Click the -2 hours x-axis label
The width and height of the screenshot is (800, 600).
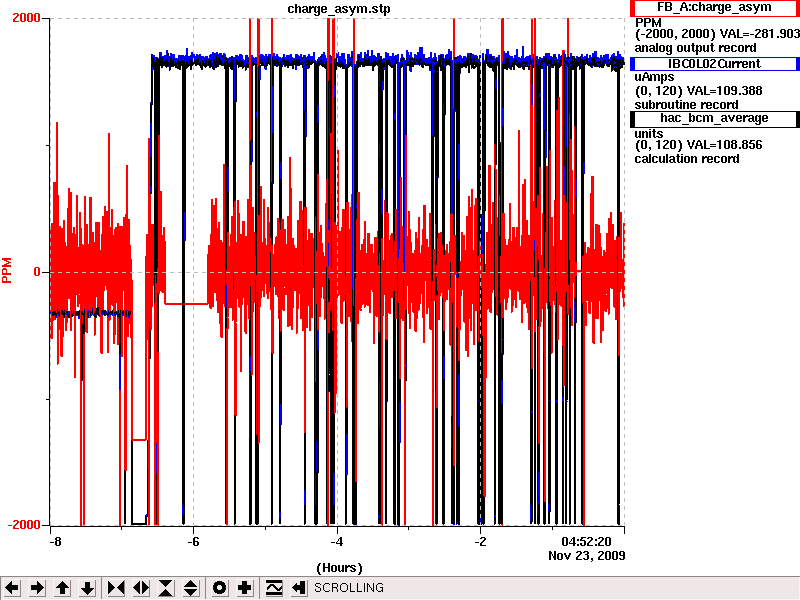tap(480, 541)
